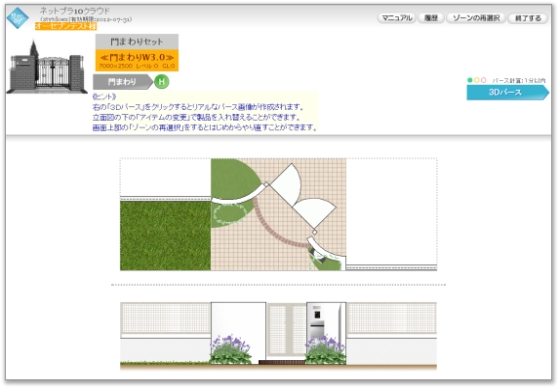Viewport: 559px width, 388px height.
Task: Open the マニュアル manual button
Action: point(397,18)
